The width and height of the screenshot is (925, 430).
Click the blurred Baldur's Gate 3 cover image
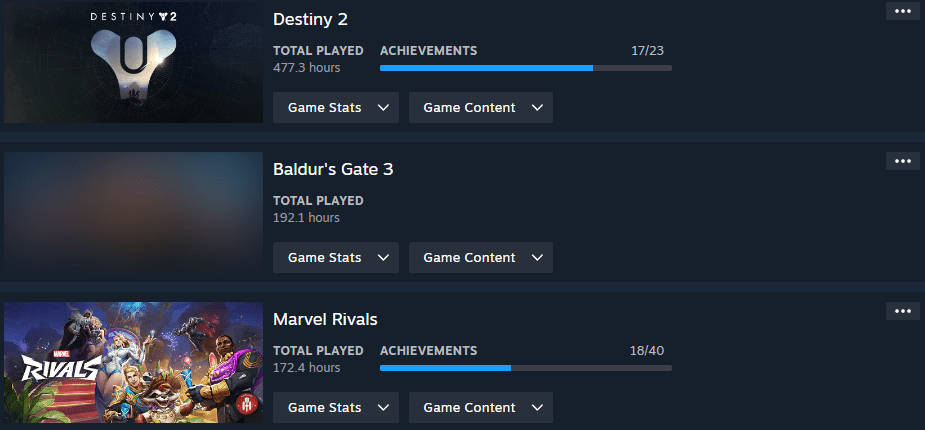[x=133, y=212]
